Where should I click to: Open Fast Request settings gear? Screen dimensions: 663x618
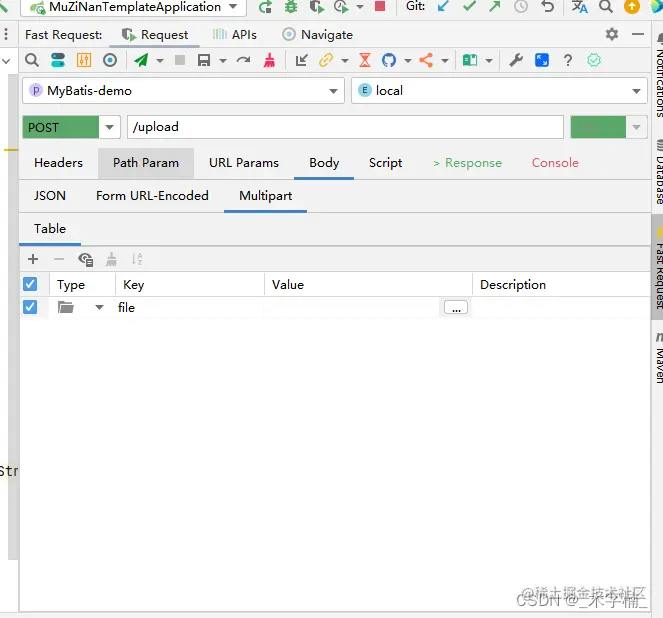[x=612, y=34]
